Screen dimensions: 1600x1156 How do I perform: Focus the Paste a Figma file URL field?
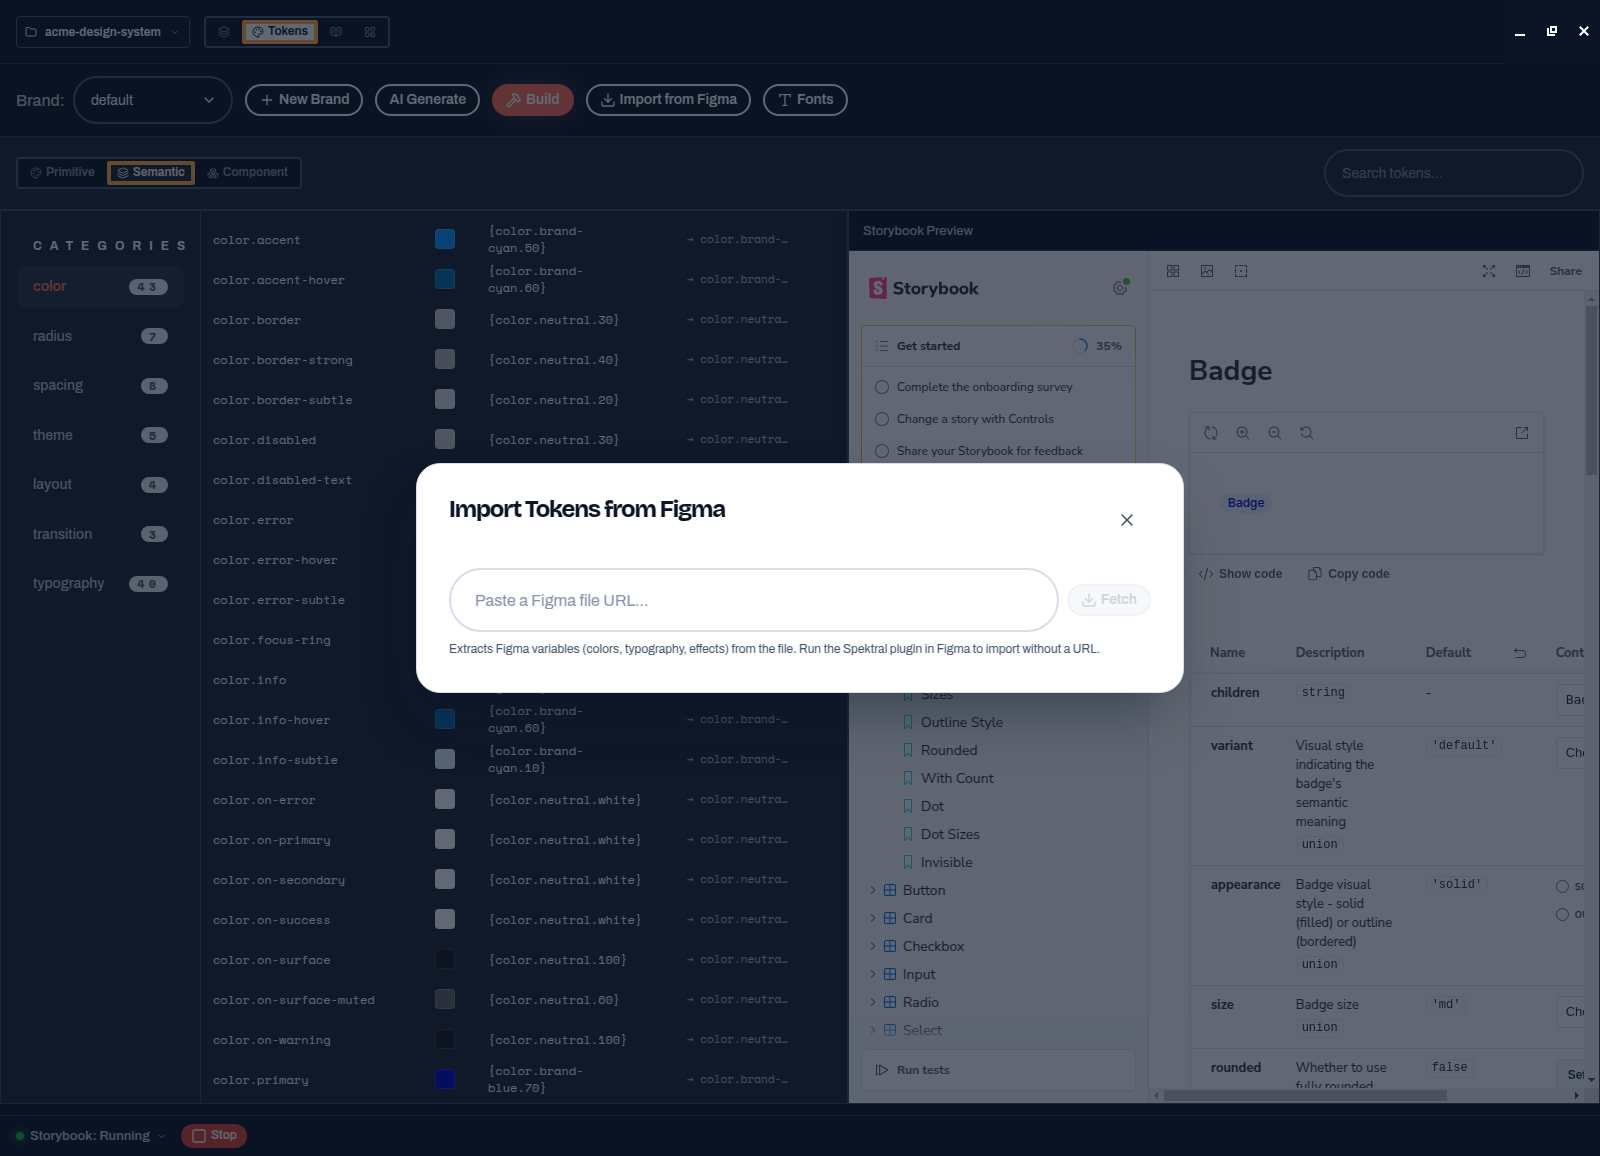(754, 600)
